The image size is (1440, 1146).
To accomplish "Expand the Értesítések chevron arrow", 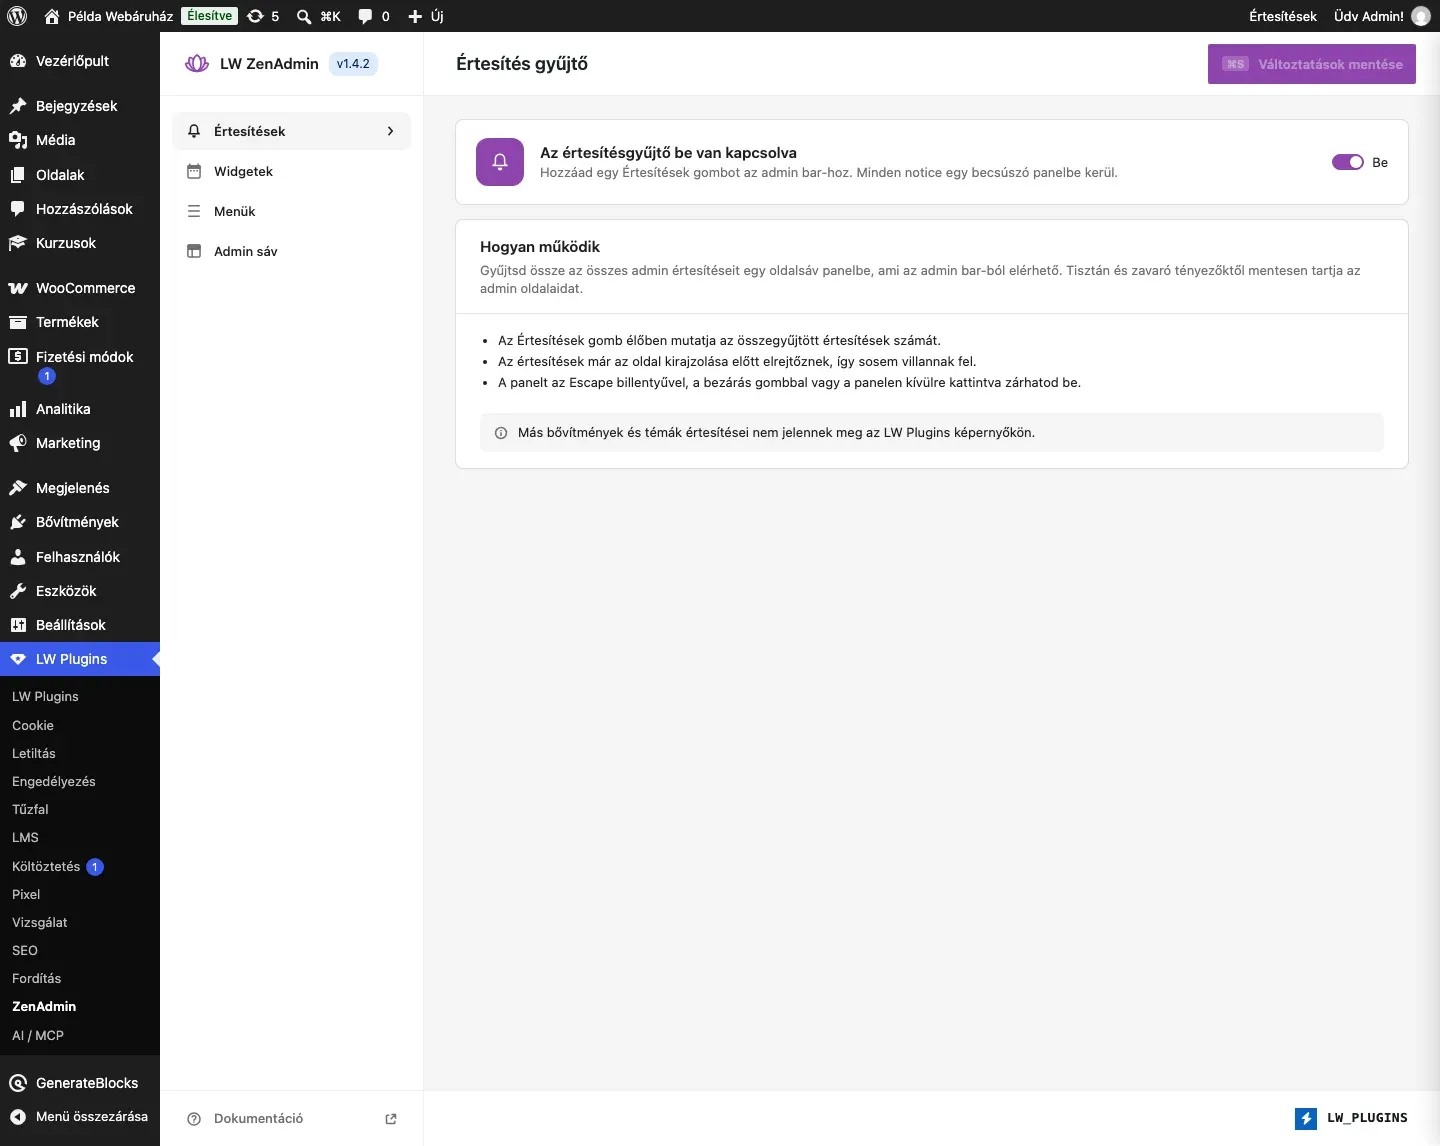I will (390, 131).
